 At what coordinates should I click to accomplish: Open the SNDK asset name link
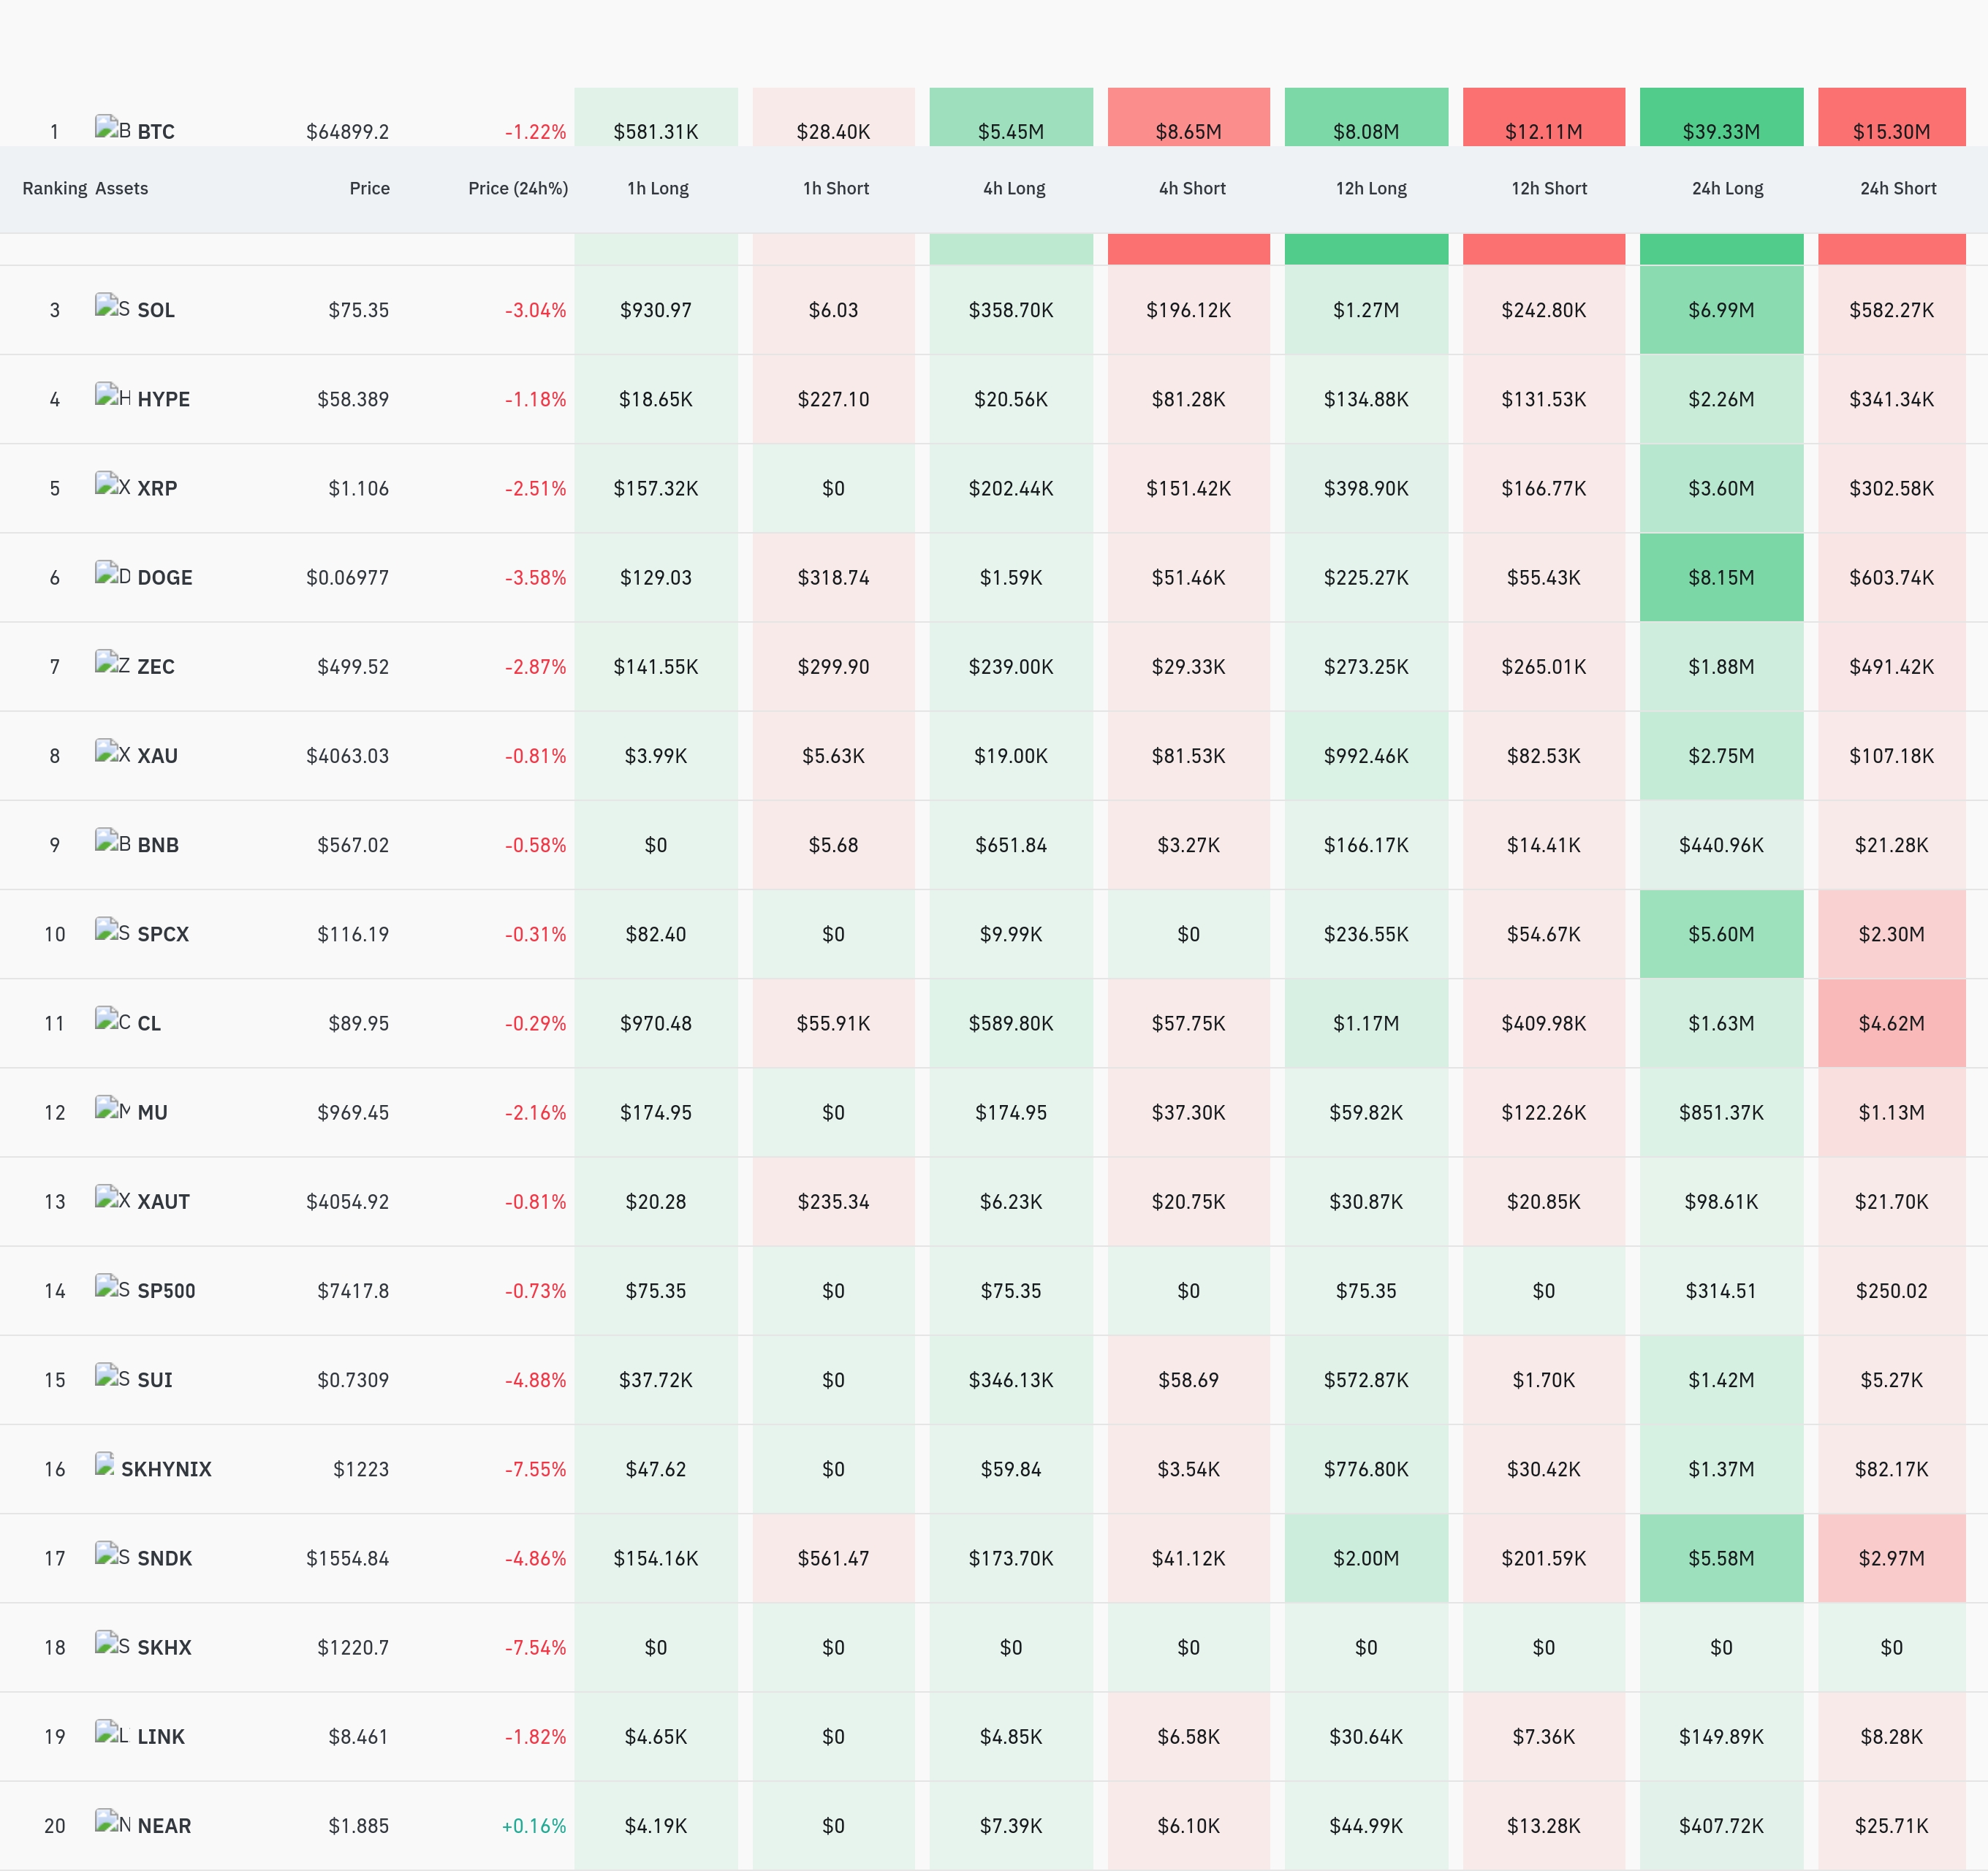(x=164, y=1558)
